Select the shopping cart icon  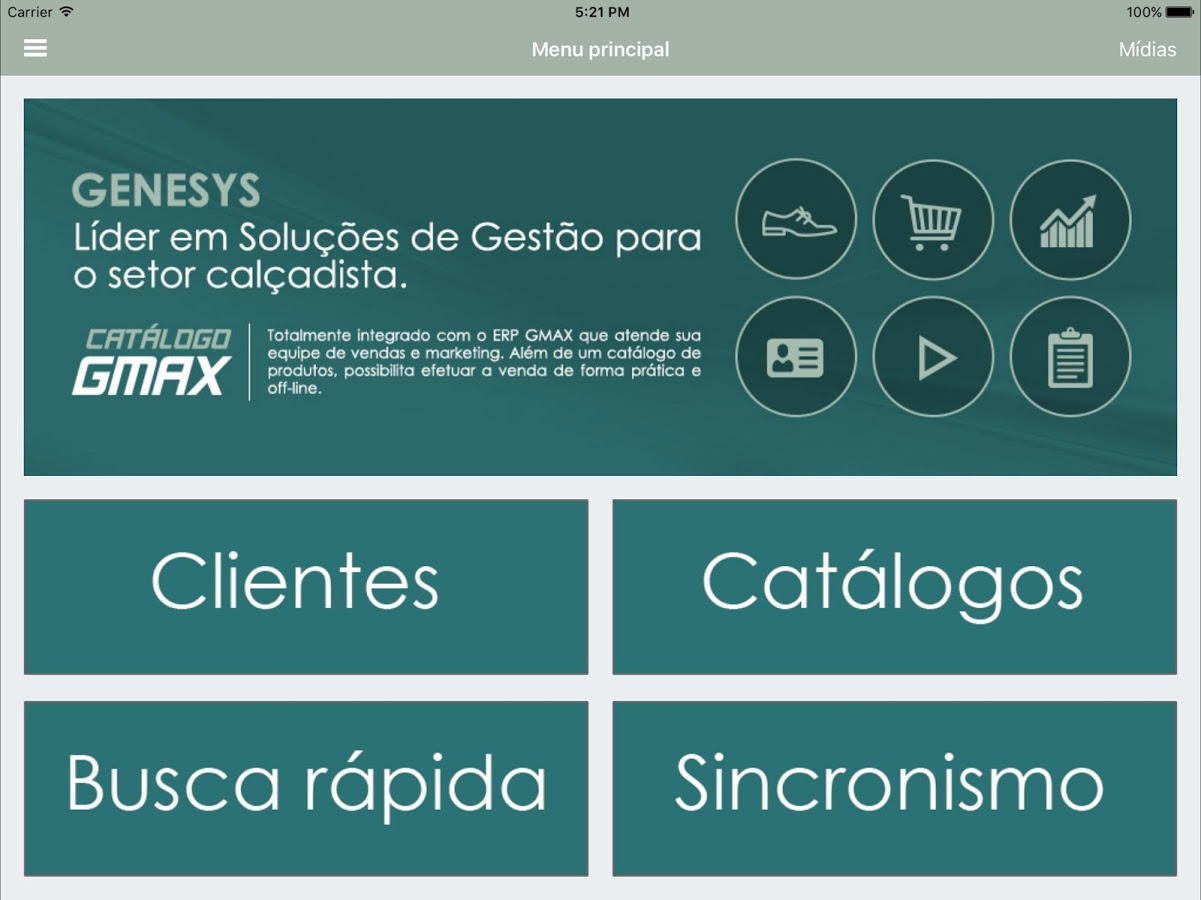point(932,219)
